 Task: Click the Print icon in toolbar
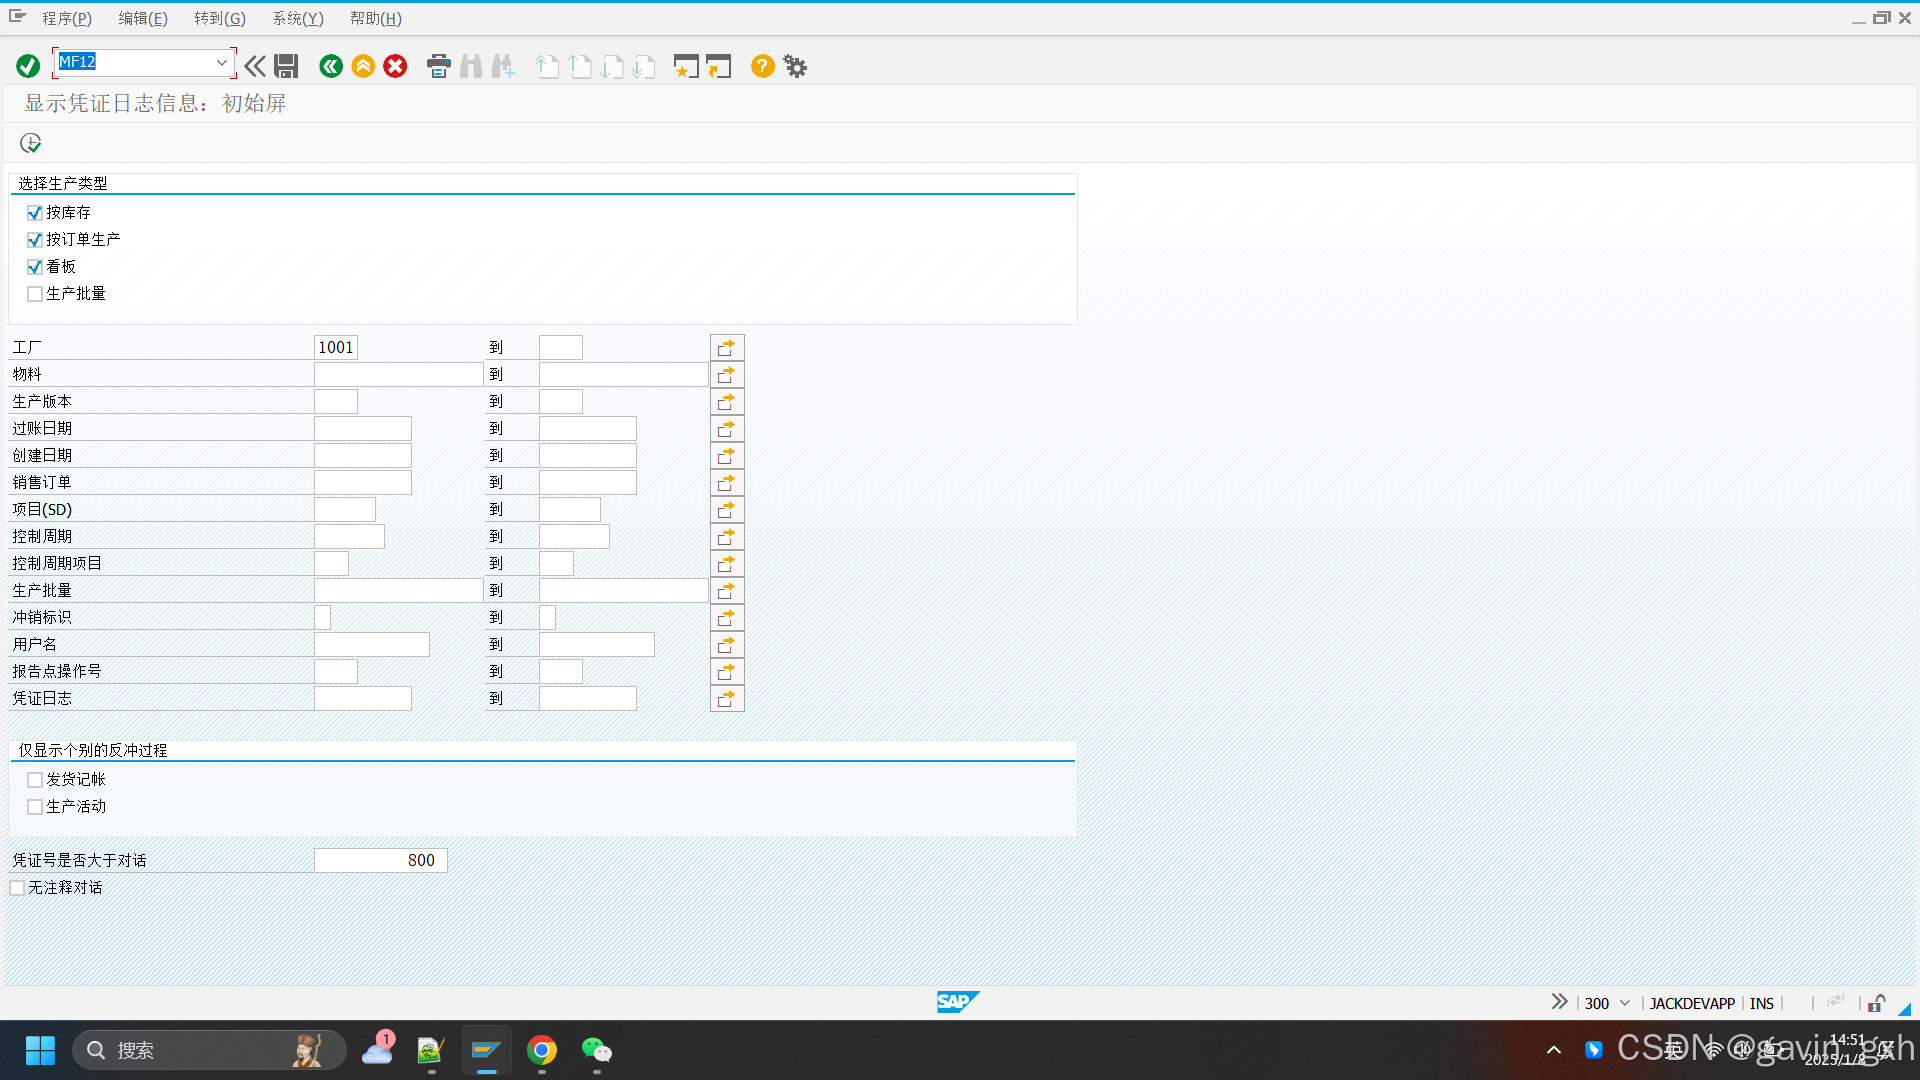[438, 66]
